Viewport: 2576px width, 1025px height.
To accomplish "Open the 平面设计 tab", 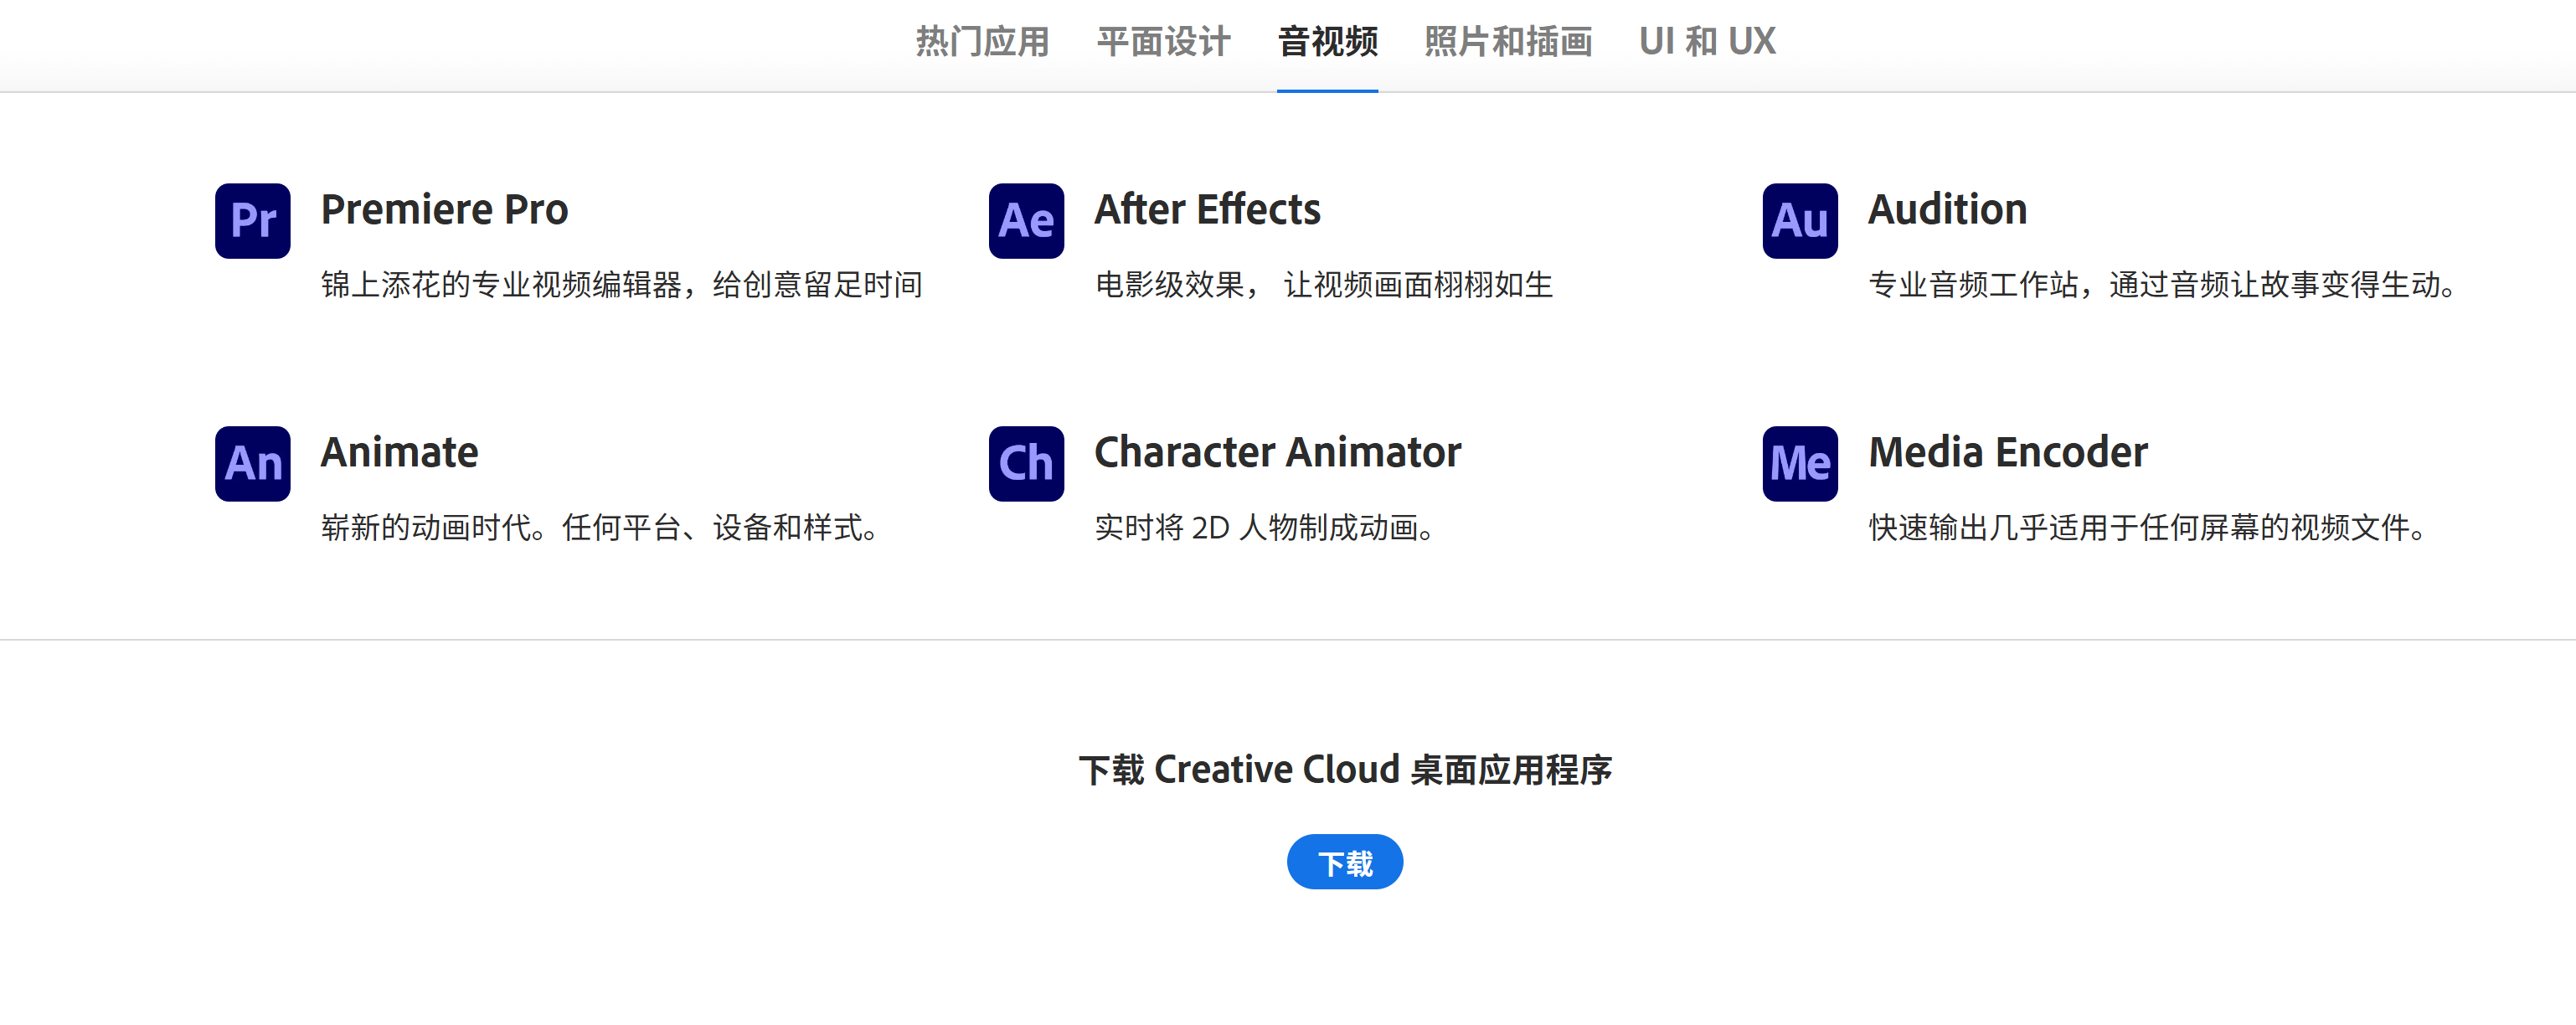I will tap(1163, 42).
